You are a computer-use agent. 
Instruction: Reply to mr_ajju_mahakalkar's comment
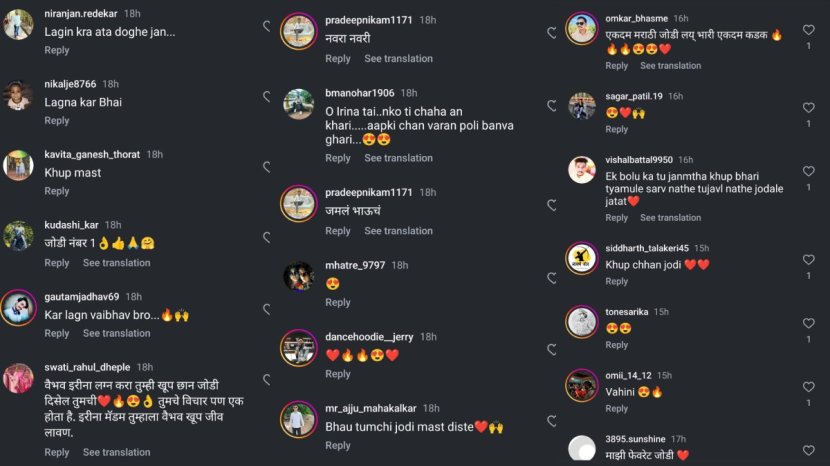(x=338, y=446)
